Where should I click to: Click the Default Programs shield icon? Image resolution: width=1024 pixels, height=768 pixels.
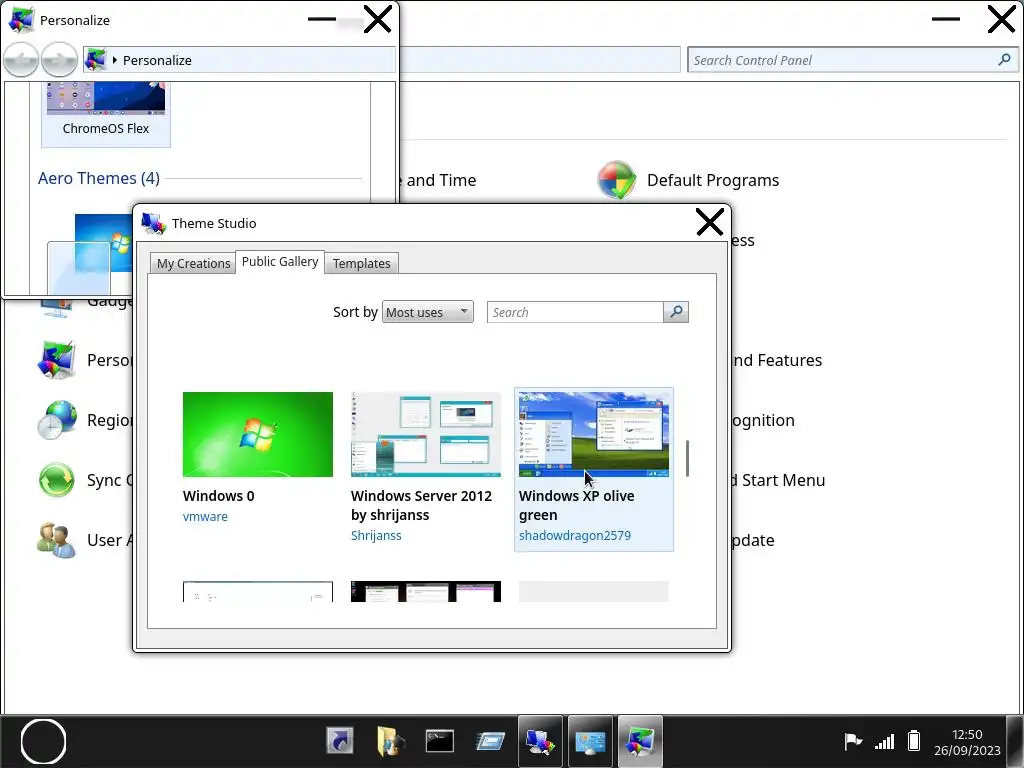616,180
